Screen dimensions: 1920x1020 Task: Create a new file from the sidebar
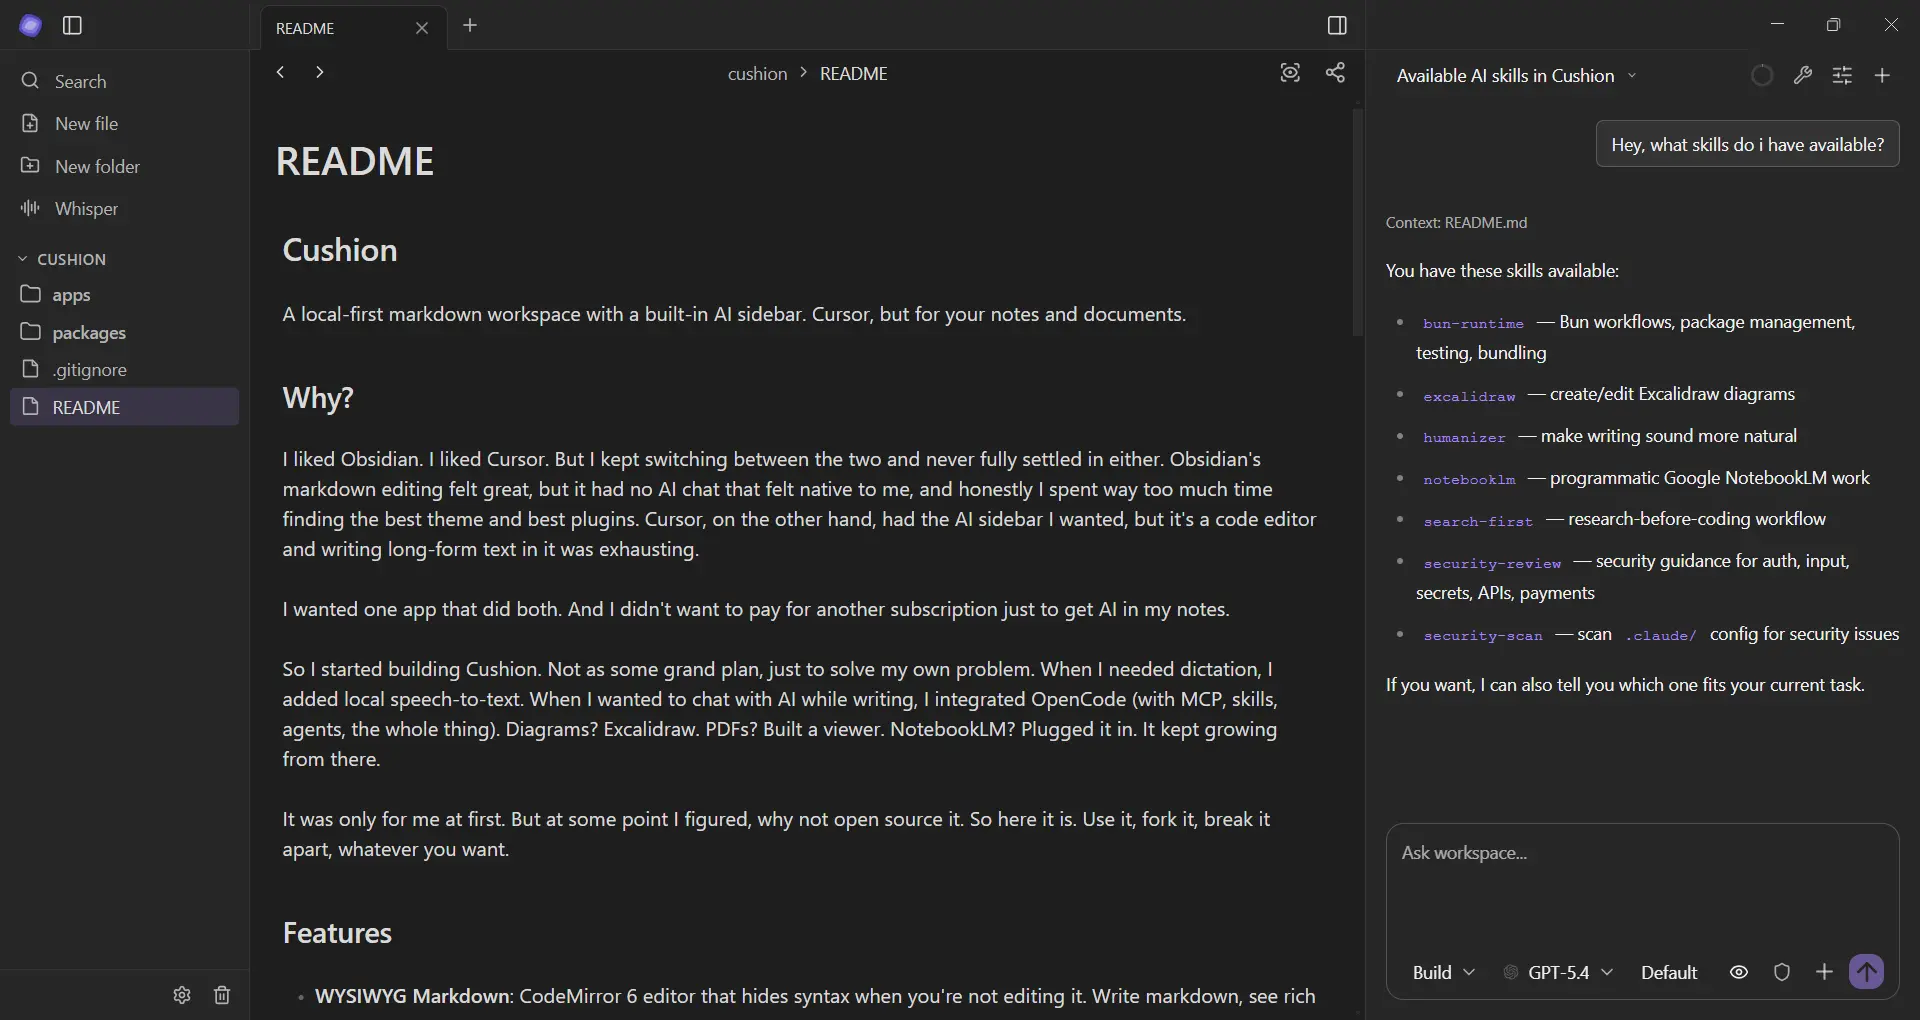86,123
